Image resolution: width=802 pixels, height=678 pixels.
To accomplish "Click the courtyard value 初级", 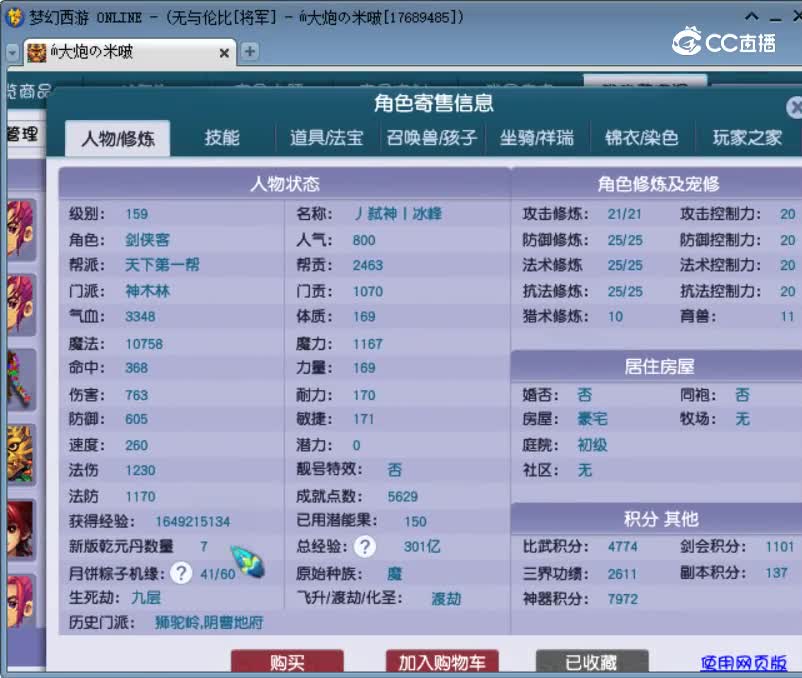I will click(592, 445).
